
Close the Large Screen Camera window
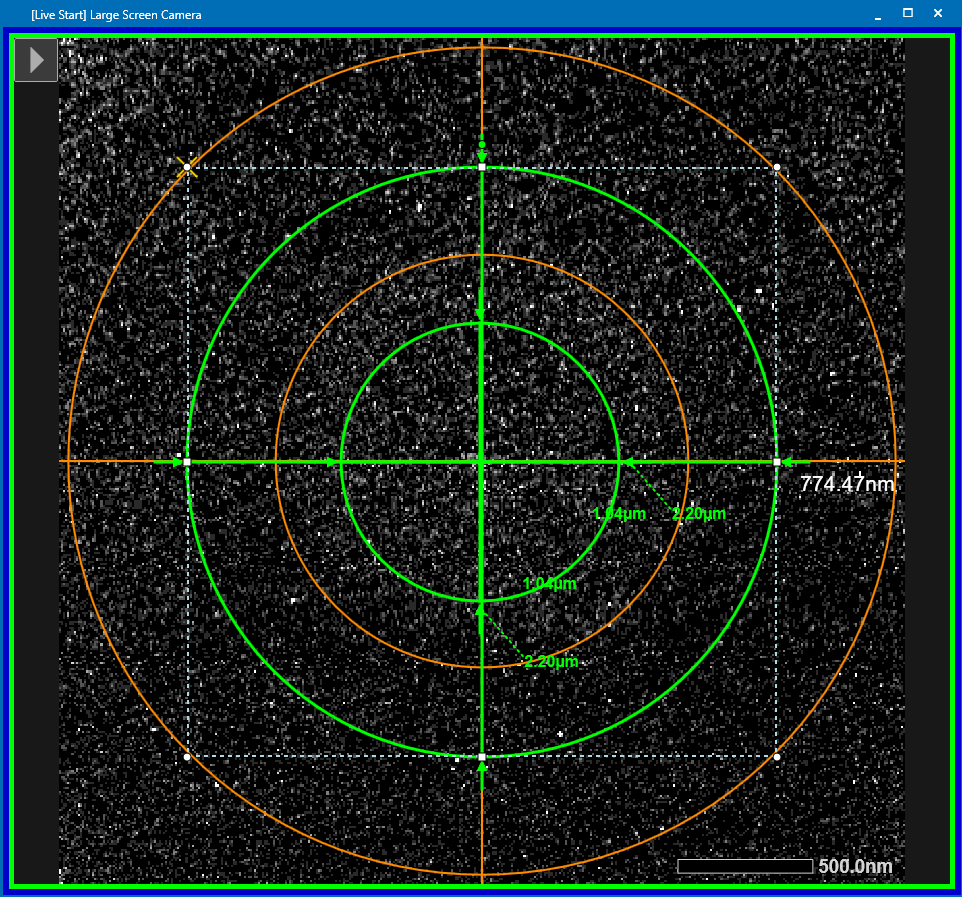tap(937, 13)
